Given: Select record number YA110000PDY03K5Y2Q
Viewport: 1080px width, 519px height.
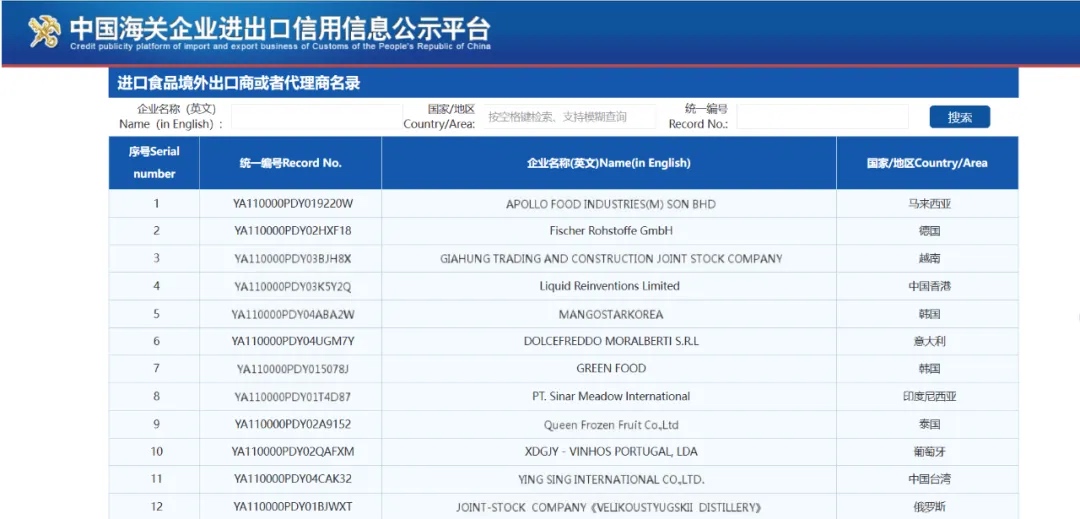Looking at the screenshot, I should 293,286.
